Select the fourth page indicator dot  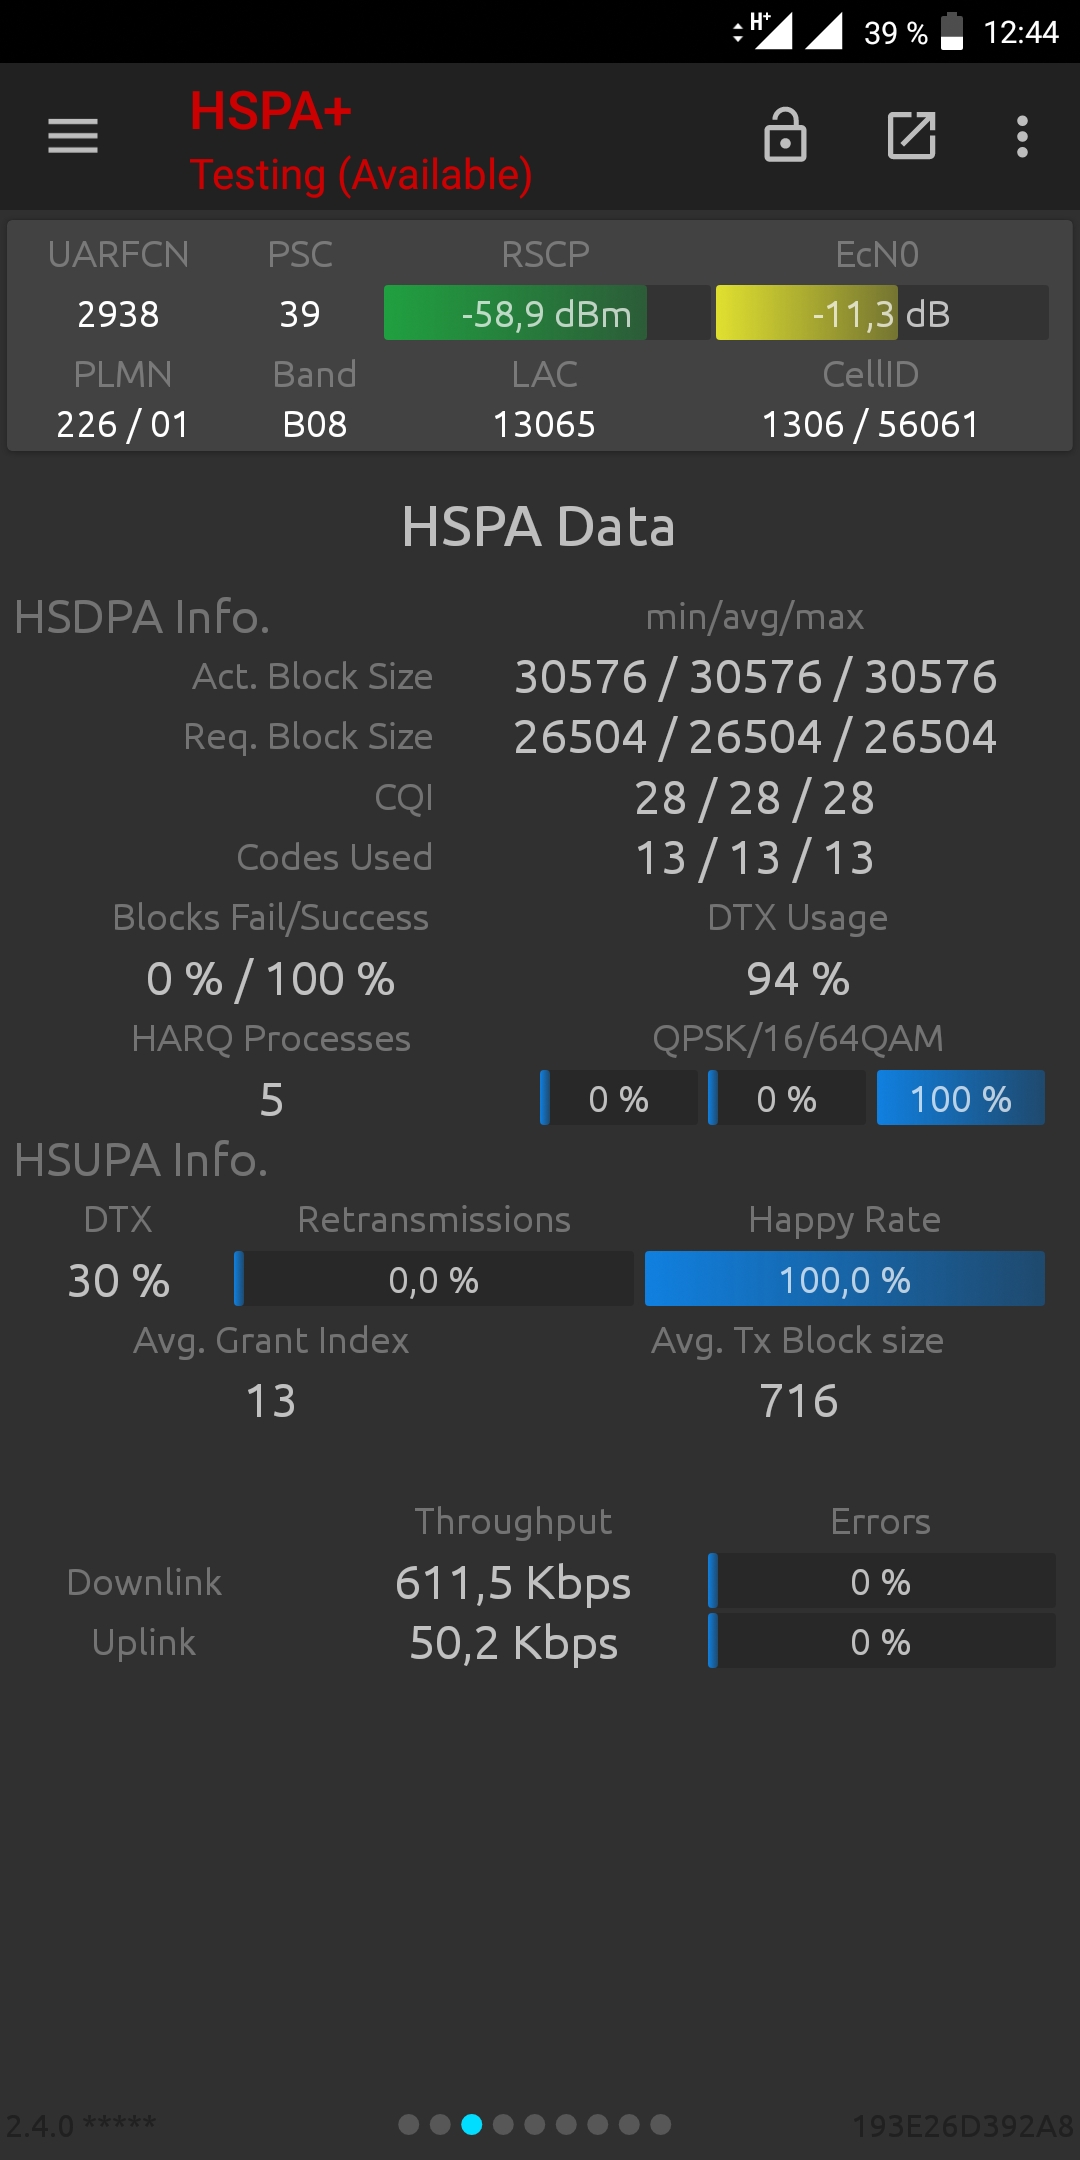[503, 2124]
